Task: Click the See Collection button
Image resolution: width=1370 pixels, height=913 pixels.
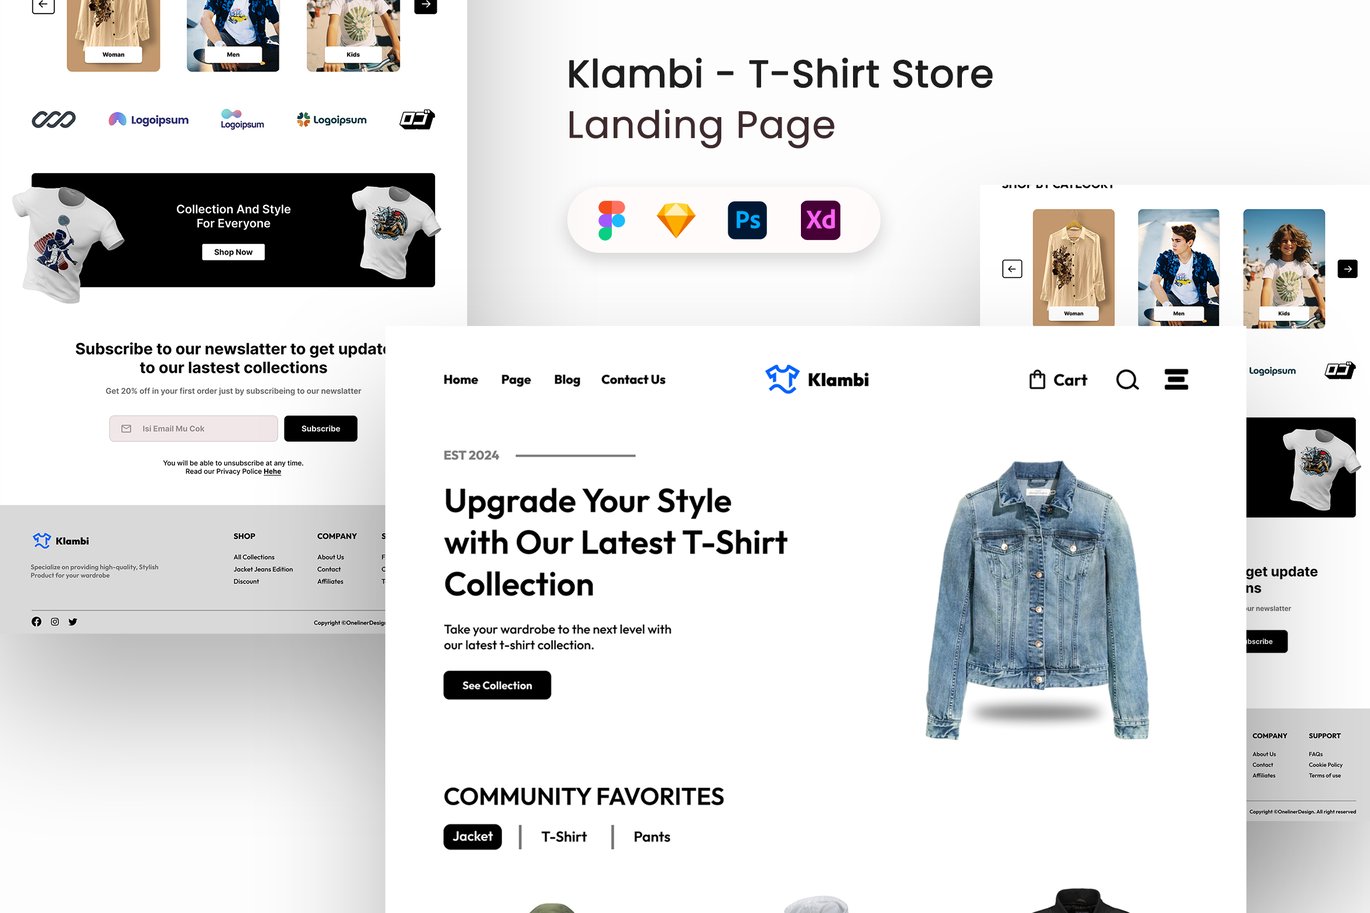Action: coord(497,685)
